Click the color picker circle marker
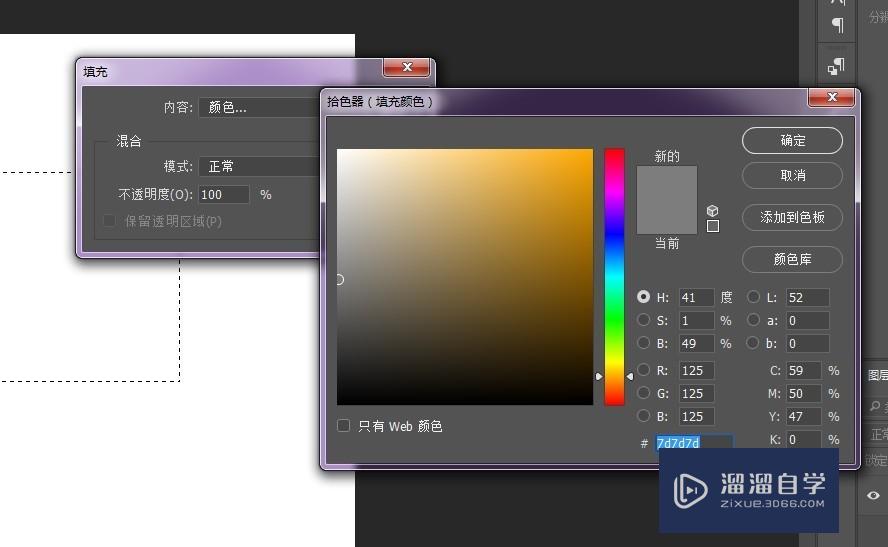This screenshot has height=547, width=888. 340,279
